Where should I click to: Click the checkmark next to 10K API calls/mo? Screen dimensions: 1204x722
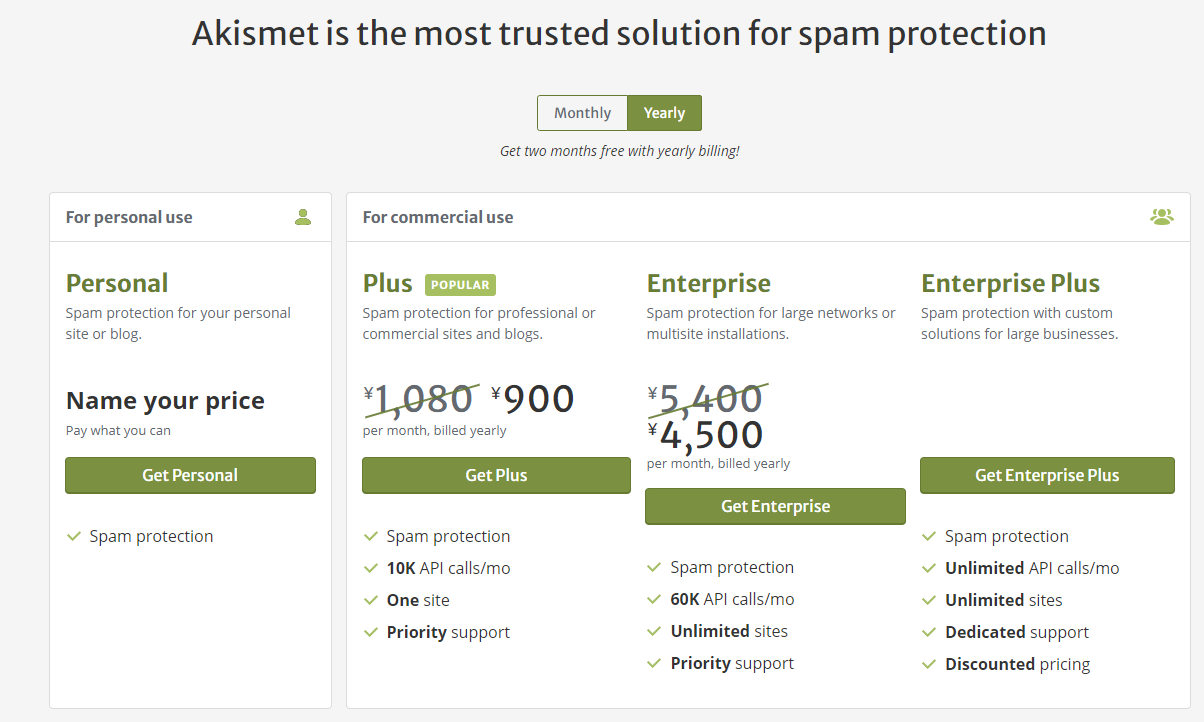click(x=371, y=568)
